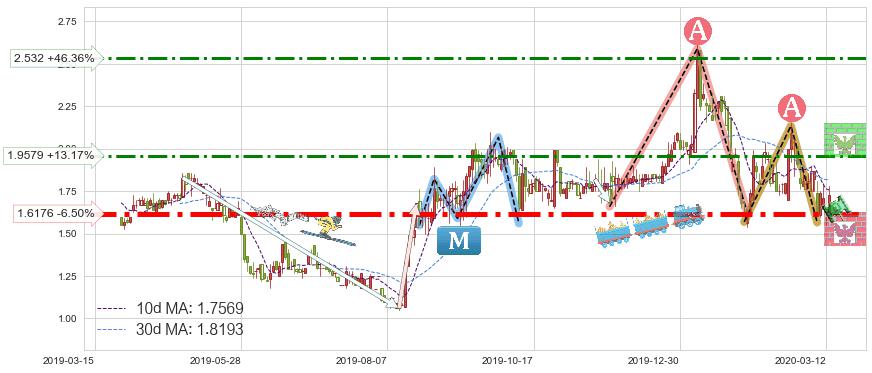872x373 pixels.
Task: Click the red brick wall eagle icon
Action: [845, 229]
